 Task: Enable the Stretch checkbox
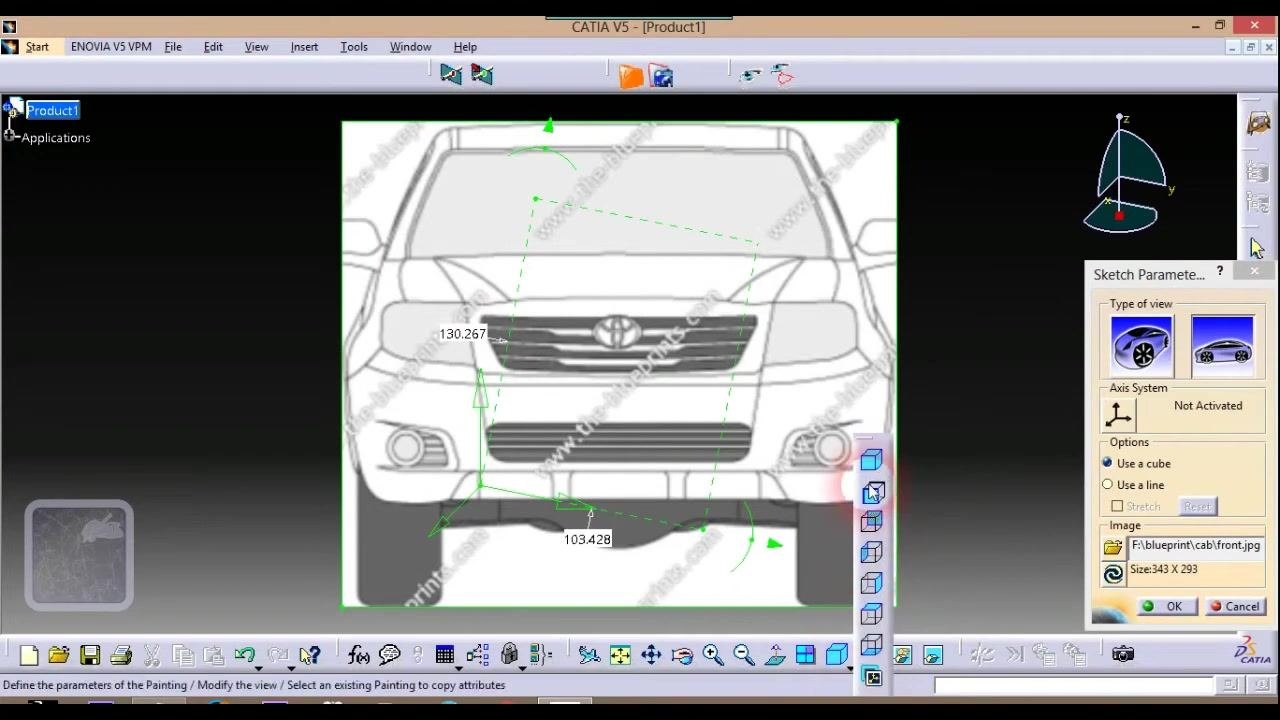(1117, 506)
